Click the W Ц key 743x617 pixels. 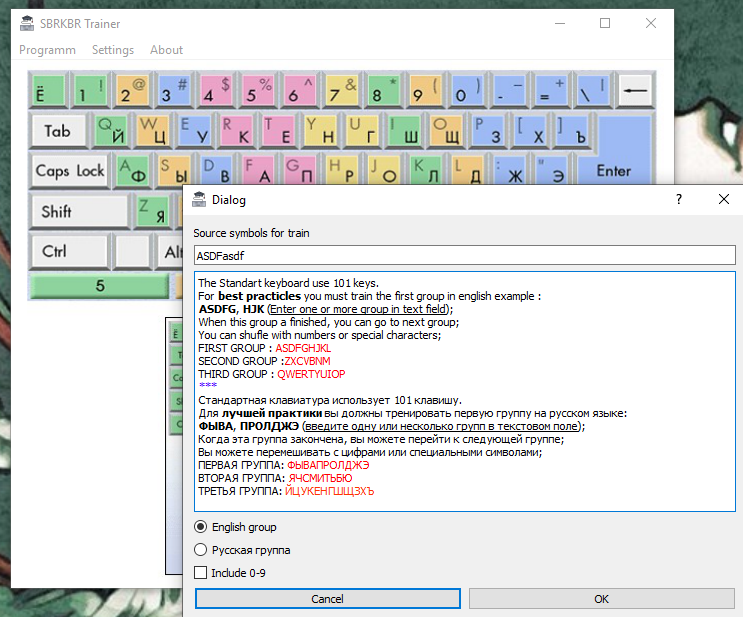coord(153,130)
